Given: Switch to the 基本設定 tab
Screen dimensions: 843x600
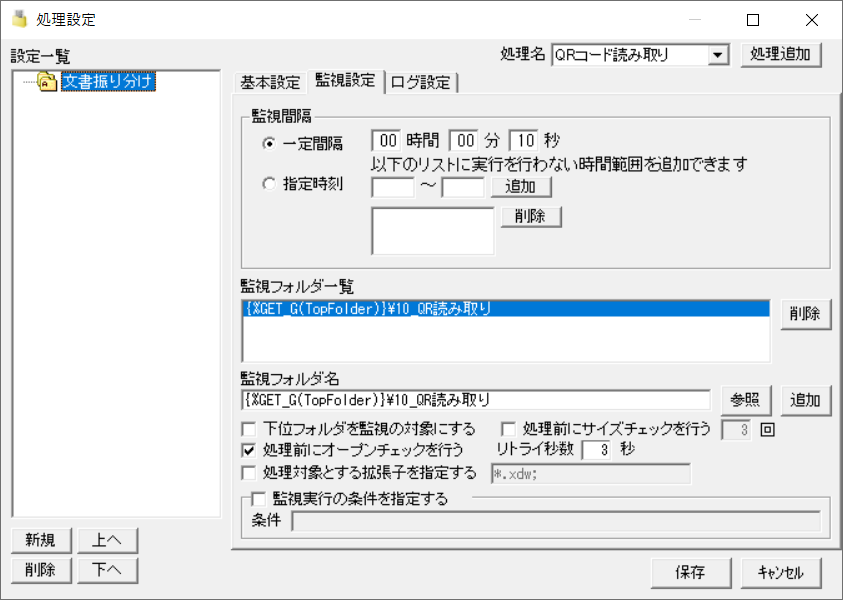Looking at the screenshot, I should (x=270, y=83).
